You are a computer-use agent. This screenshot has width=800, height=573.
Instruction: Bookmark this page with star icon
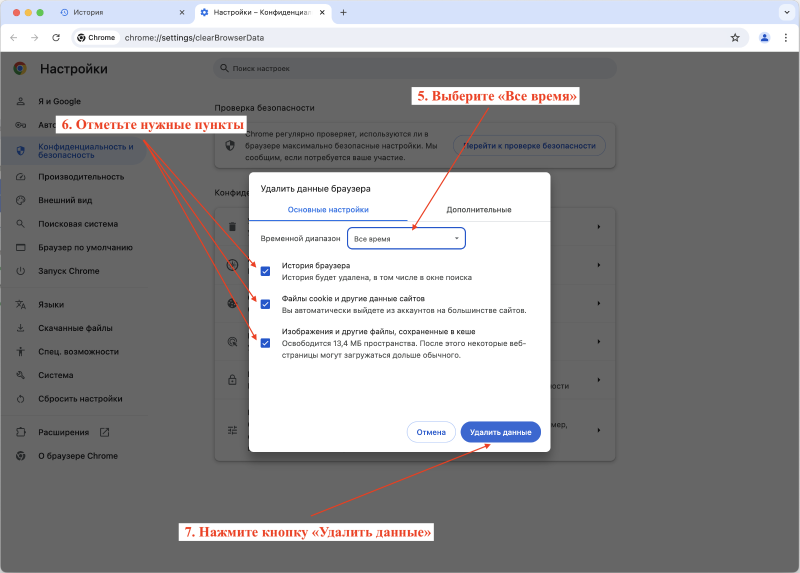point(735,38)
